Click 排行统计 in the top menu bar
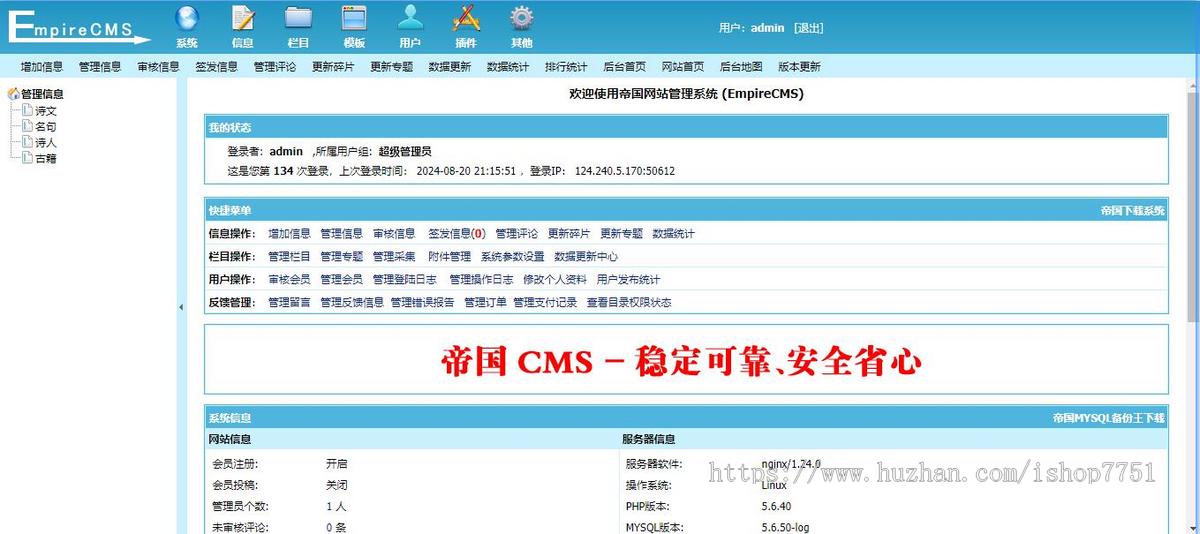 point(566,67)
